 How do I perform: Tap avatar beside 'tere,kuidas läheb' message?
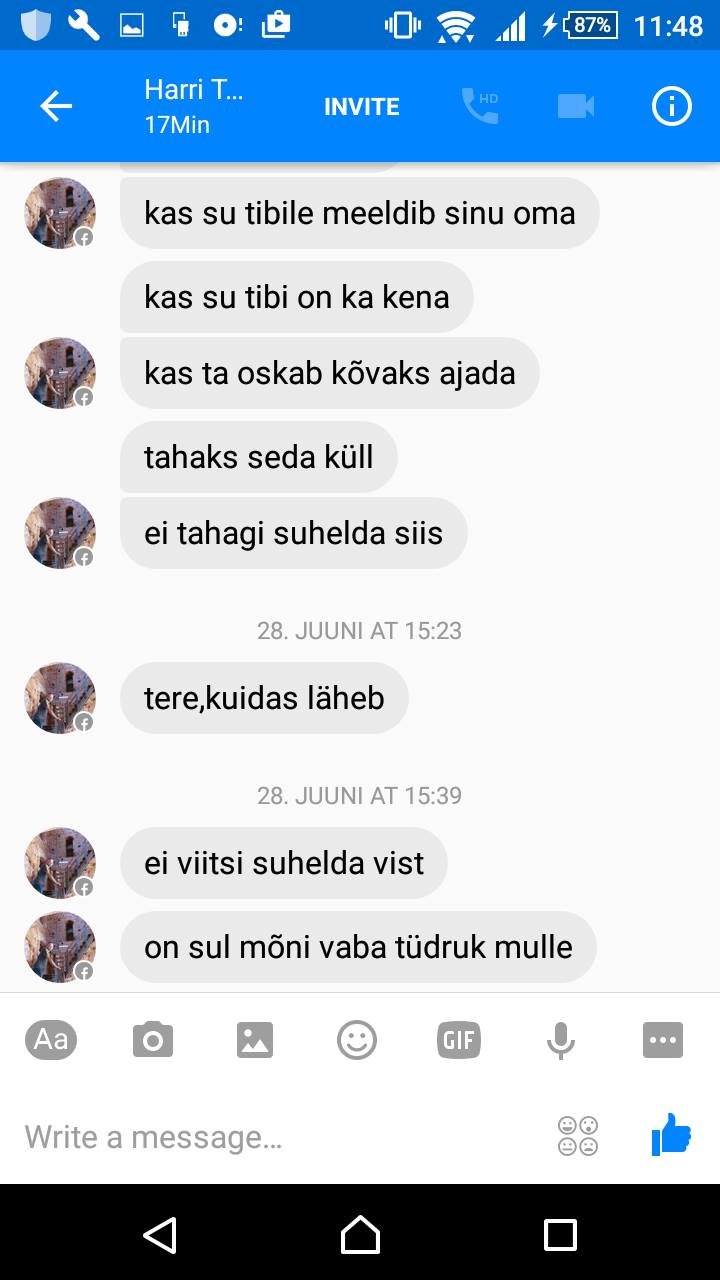[60, 697]
